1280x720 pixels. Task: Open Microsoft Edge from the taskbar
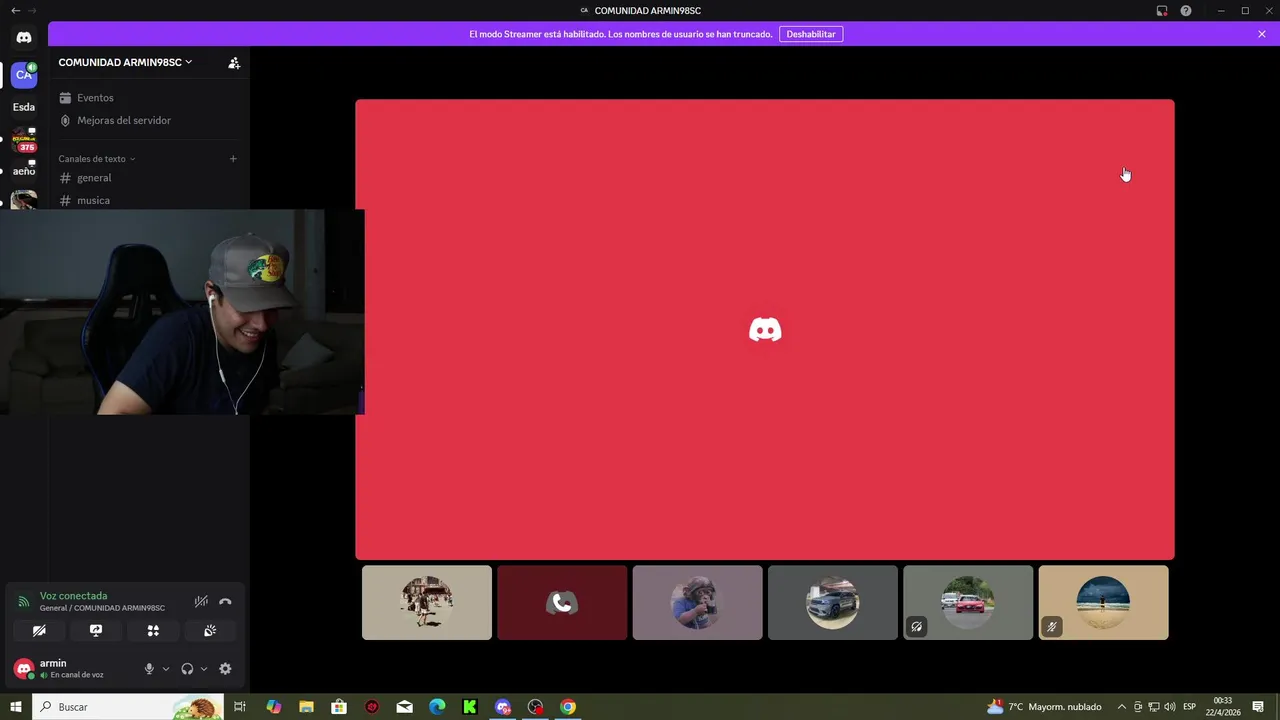(x=437, y=707)
